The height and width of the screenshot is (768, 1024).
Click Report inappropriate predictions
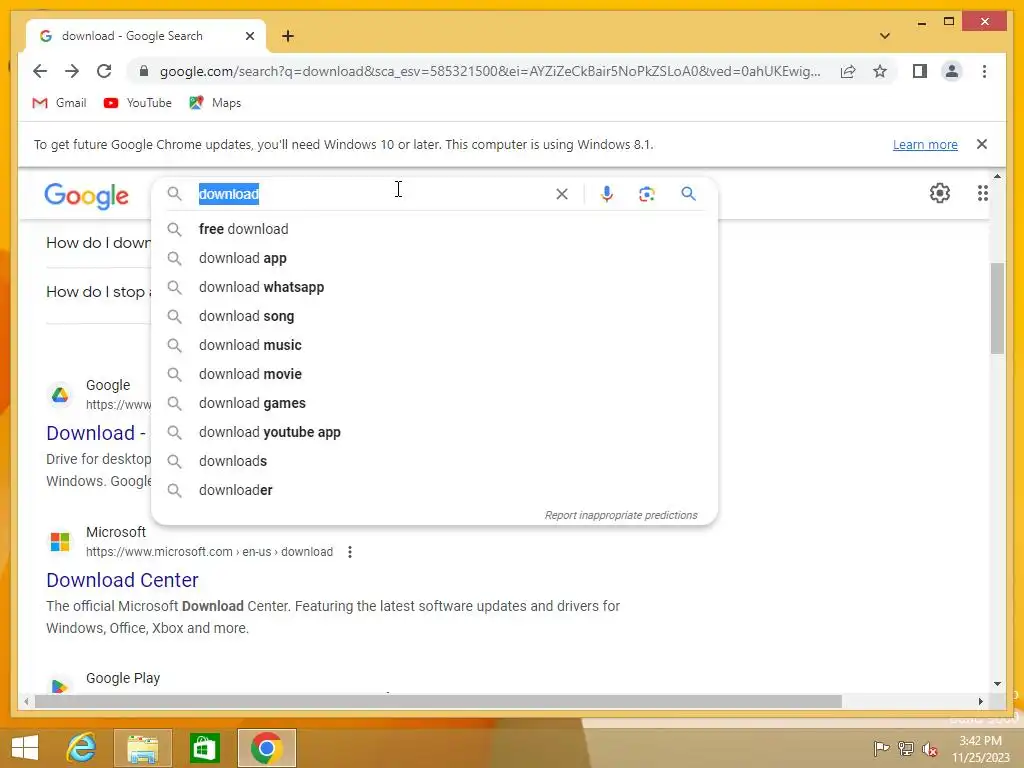click(x=621, y=515)
